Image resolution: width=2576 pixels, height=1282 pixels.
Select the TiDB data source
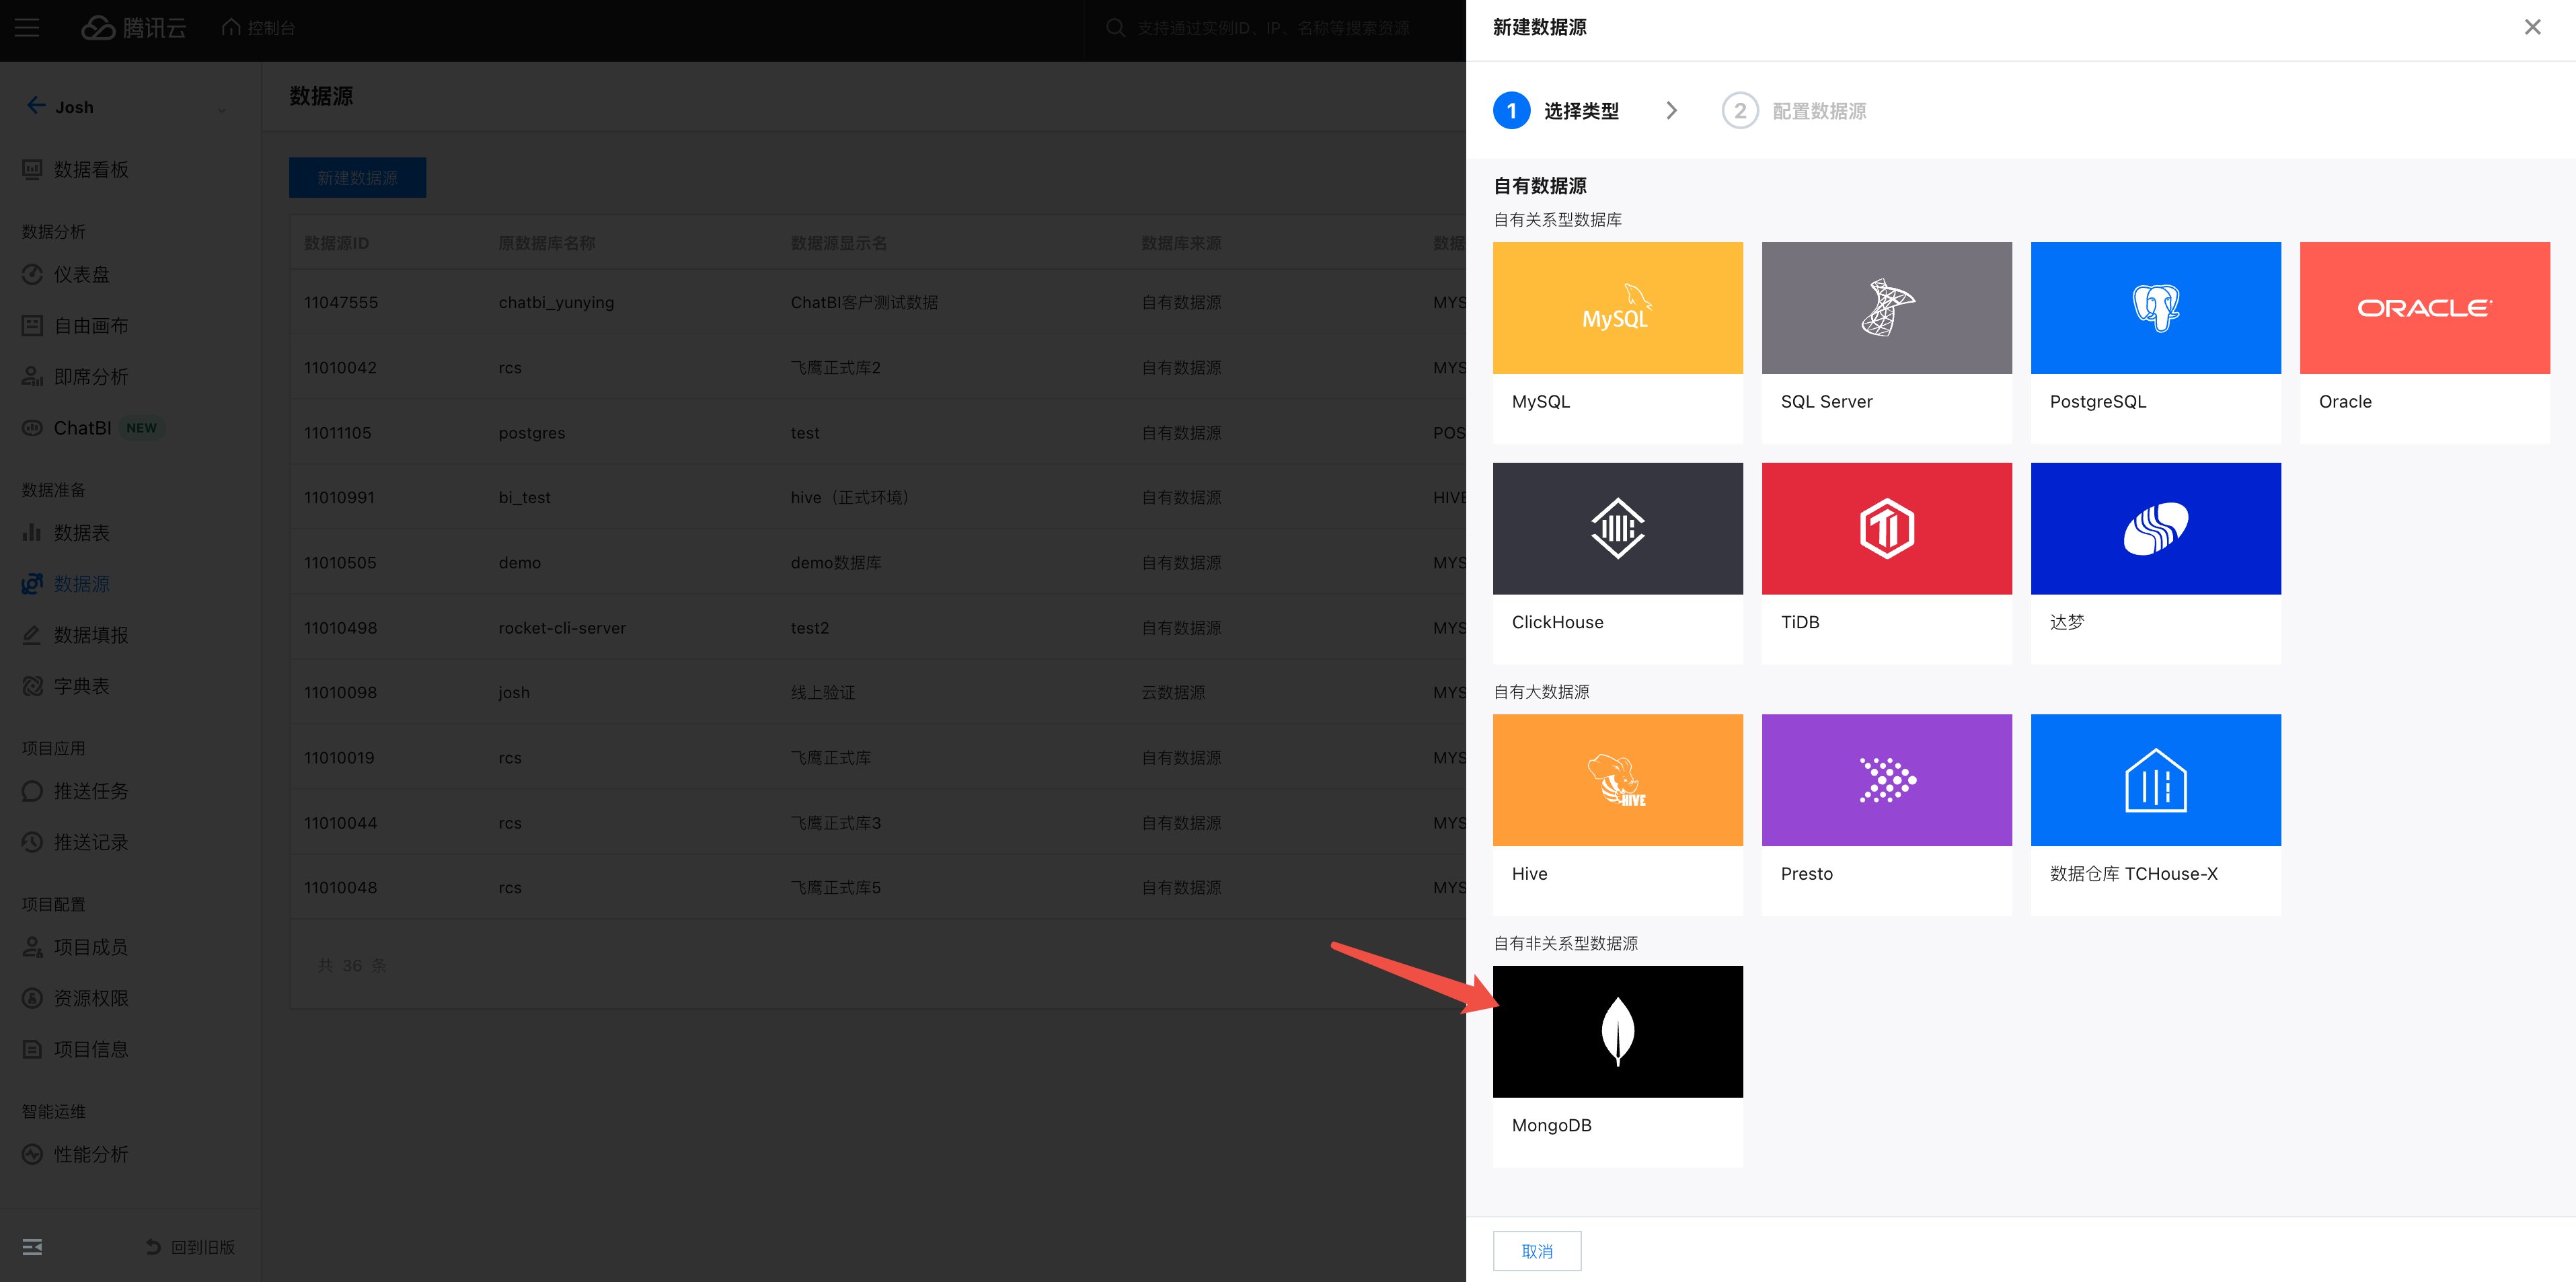coord(1886,529)
